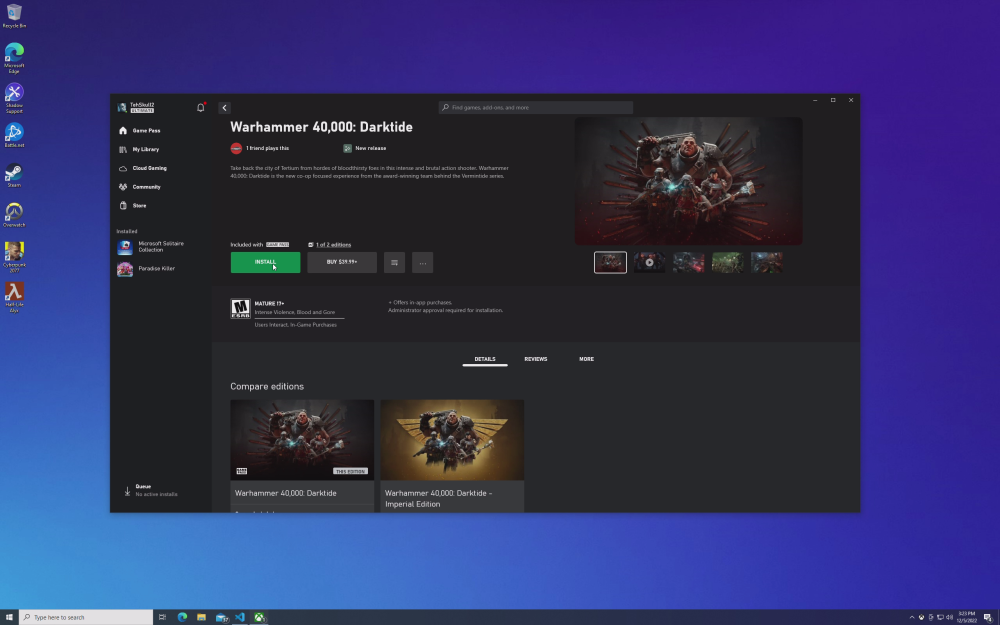The image size is (1000, 625).
Task: Click the New release badge
Action: 365,148
